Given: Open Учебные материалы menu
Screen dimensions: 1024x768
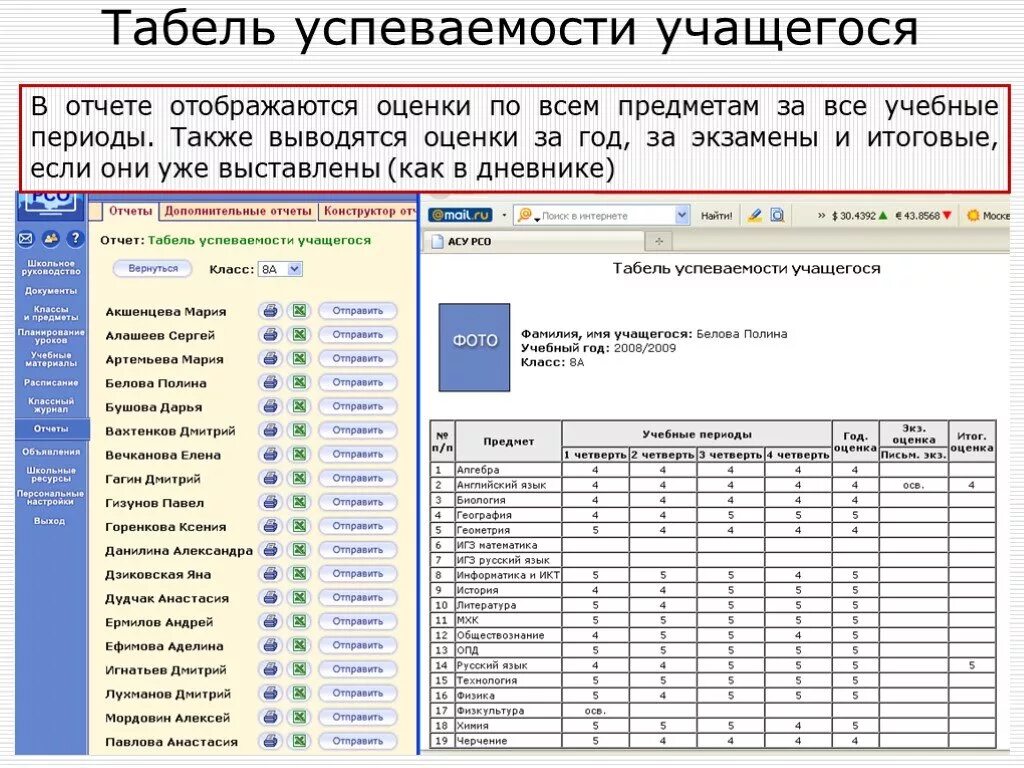Looking at the screenshot, I should (50, 359).
